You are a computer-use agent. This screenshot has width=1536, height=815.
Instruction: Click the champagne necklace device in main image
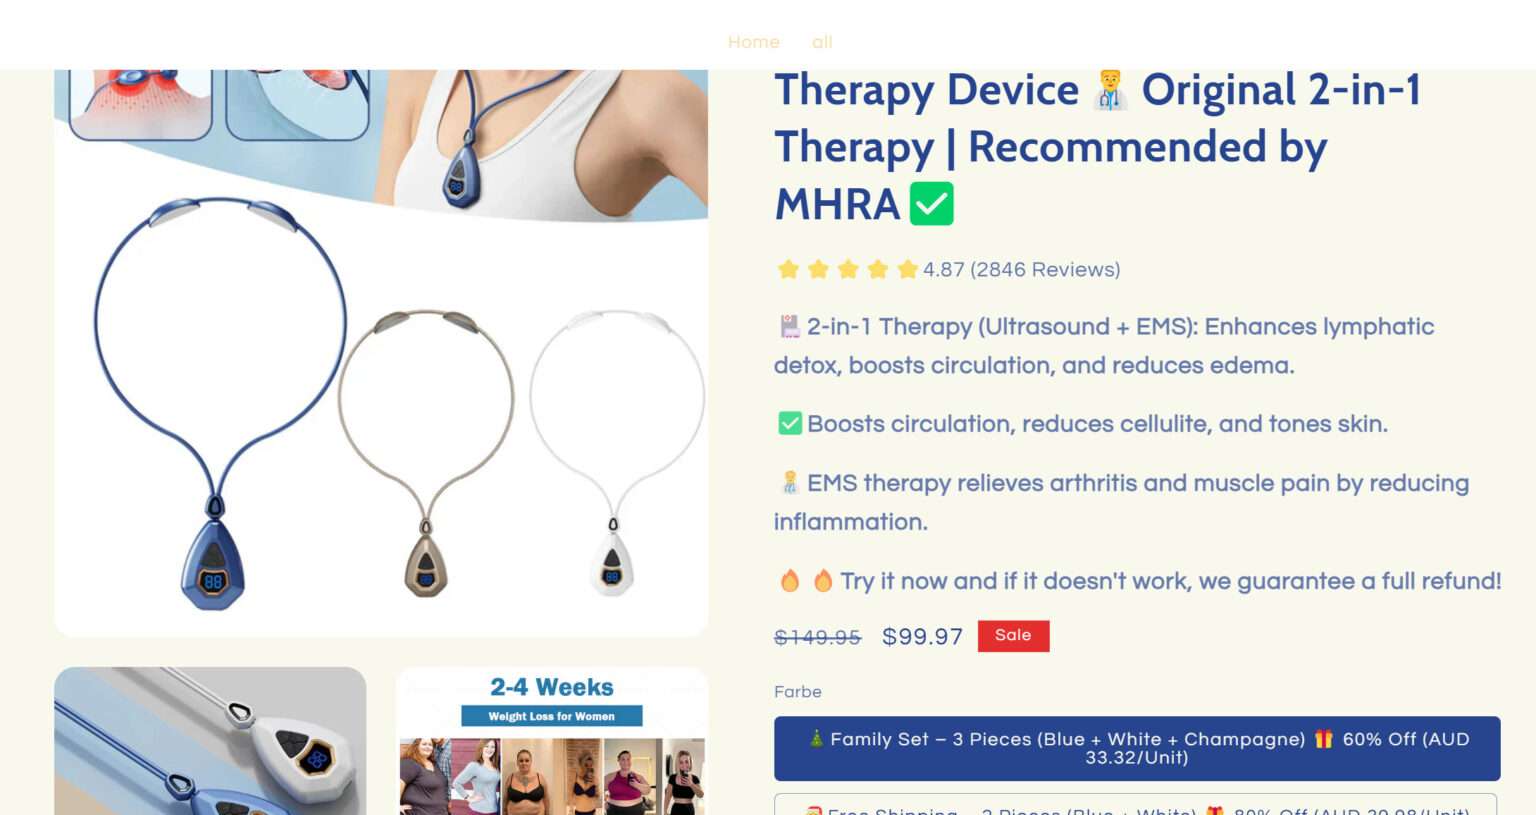pos(426,452)
